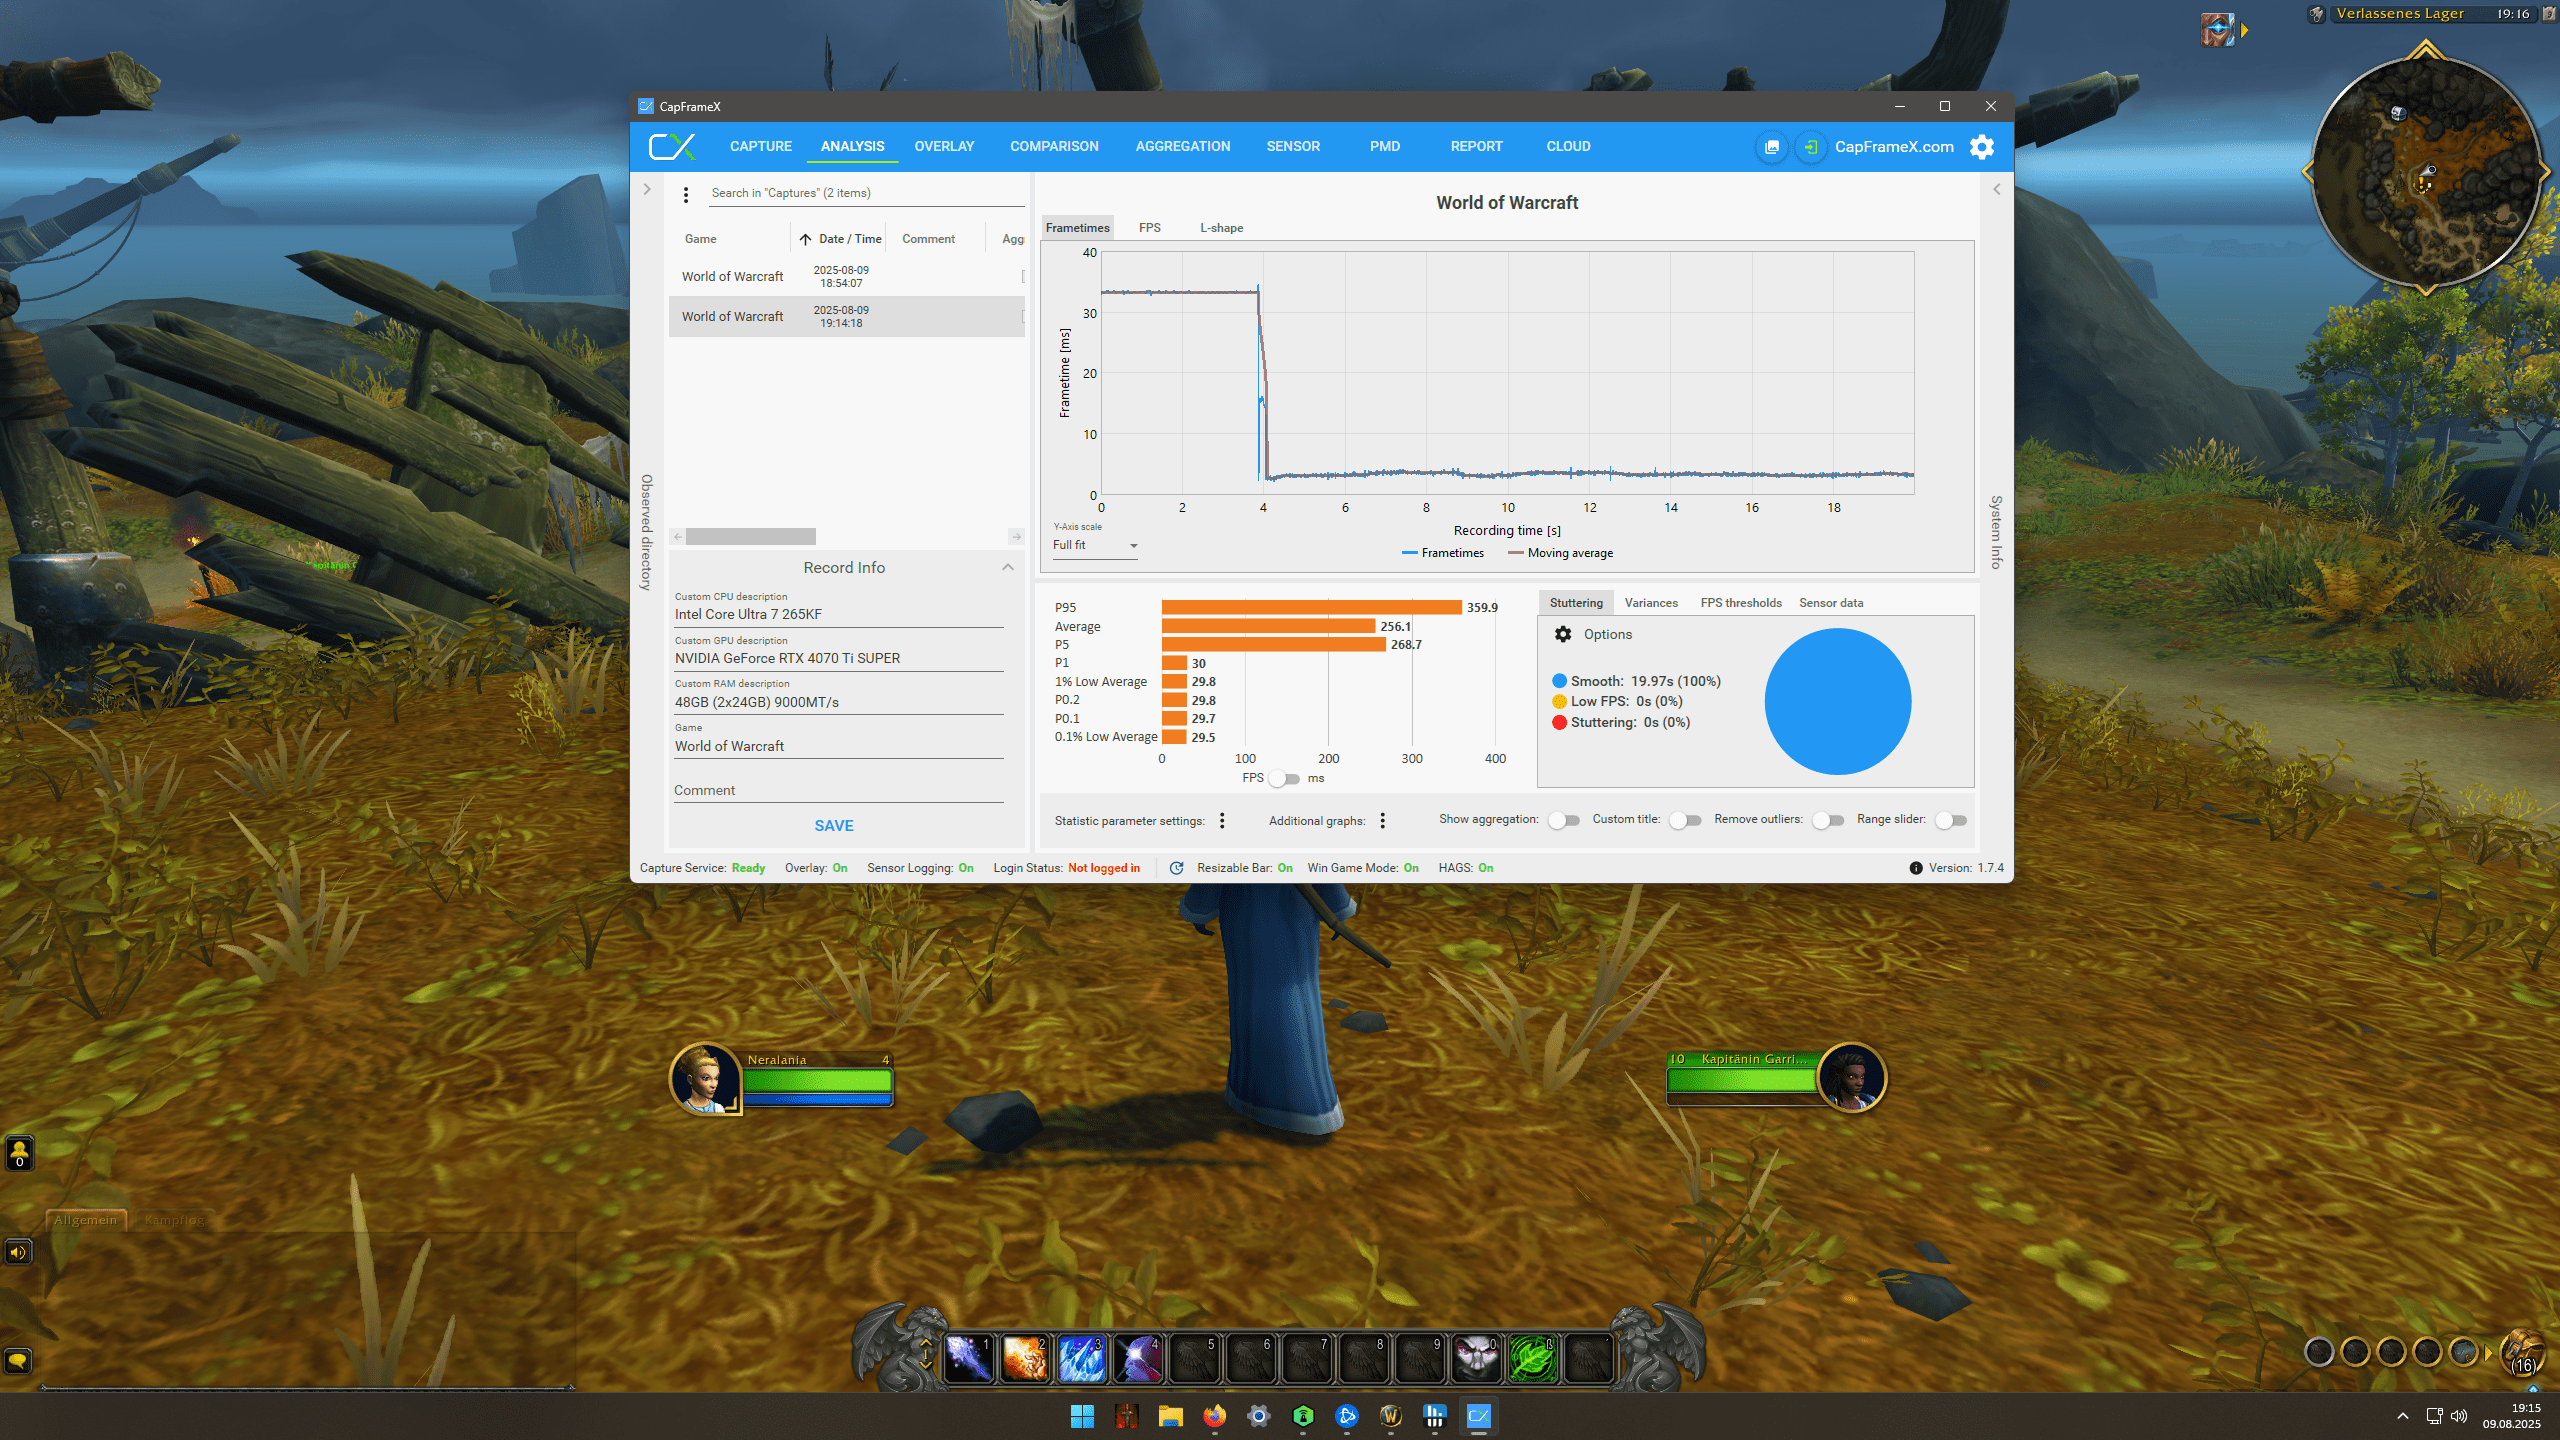This screenshot has width=2560, height=1440.
Task: Click the screenshot icon in header
Action: [1772, 147]
